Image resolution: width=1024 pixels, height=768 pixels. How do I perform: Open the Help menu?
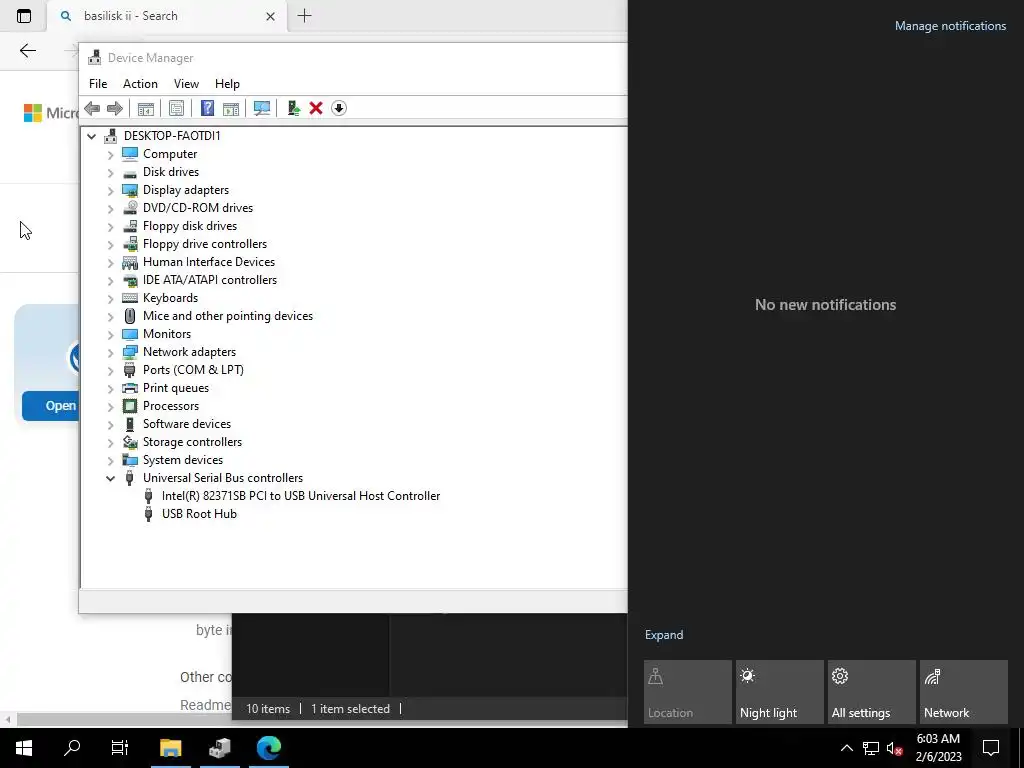(227, 84)
